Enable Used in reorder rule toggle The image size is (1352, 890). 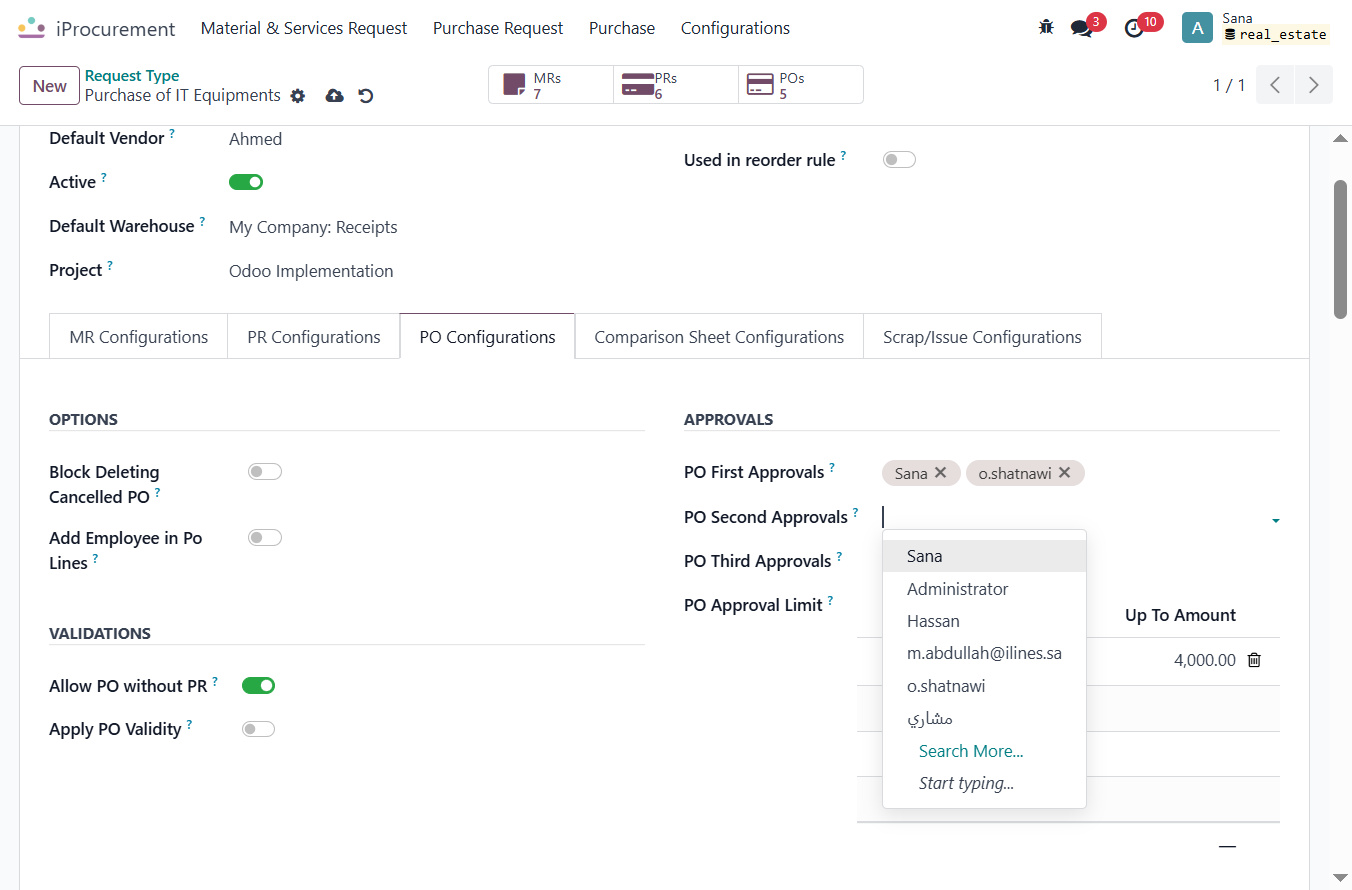click(899, 160)
